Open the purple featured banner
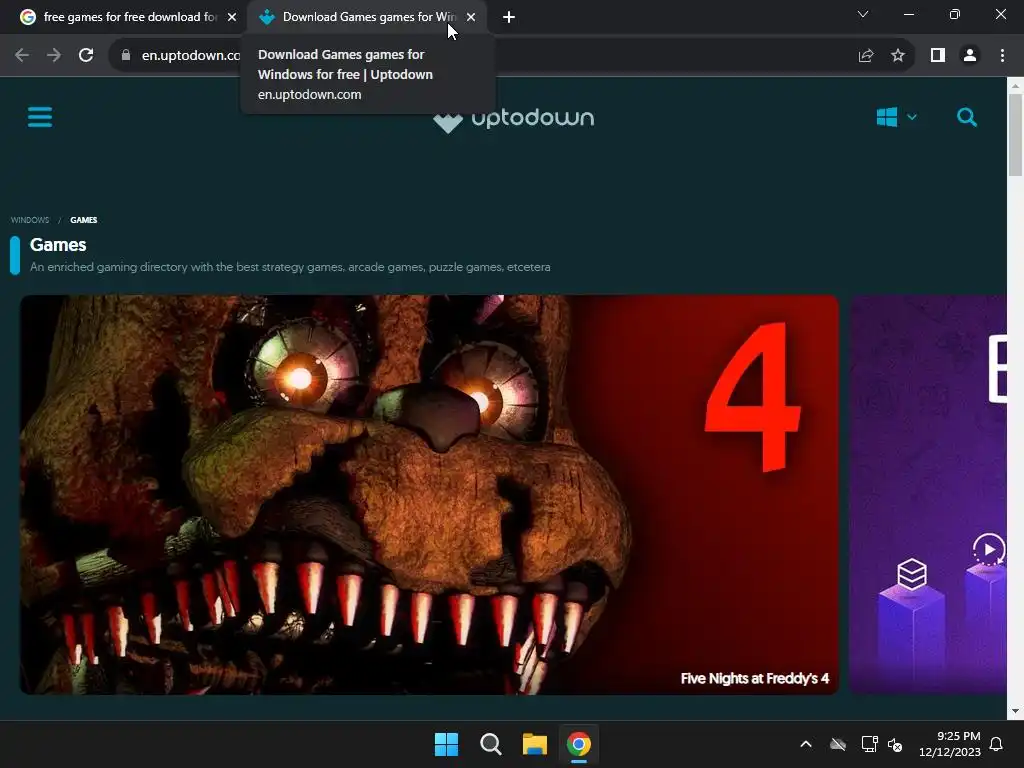The image size is (1024, 768). click(927, 494)
